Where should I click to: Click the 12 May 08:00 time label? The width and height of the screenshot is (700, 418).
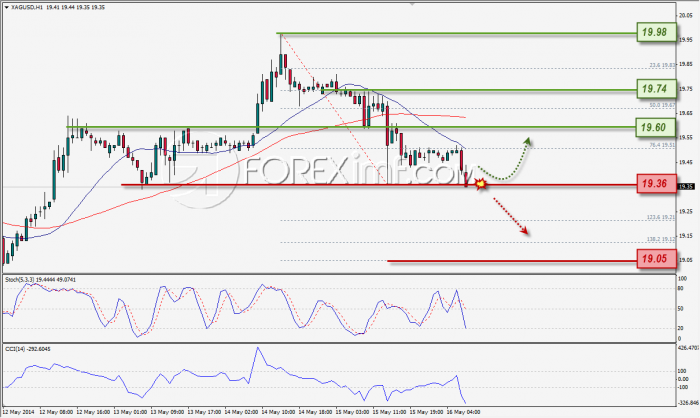tap(55, 412)
